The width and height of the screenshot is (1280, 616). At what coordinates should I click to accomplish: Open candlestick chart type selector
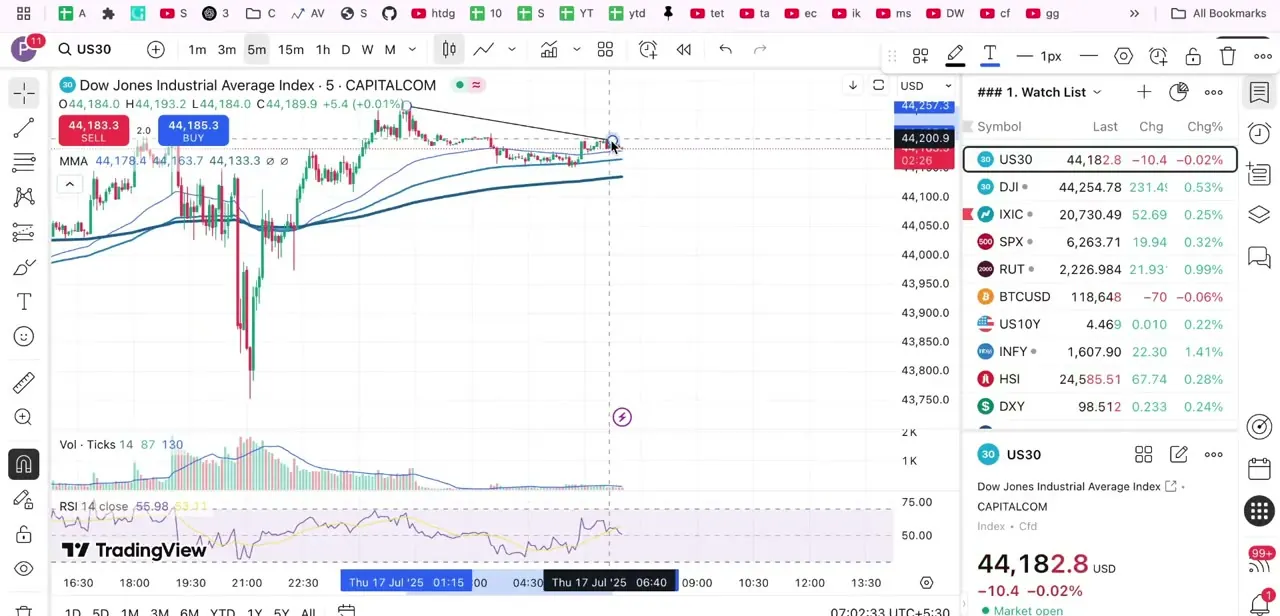[449, 49]
